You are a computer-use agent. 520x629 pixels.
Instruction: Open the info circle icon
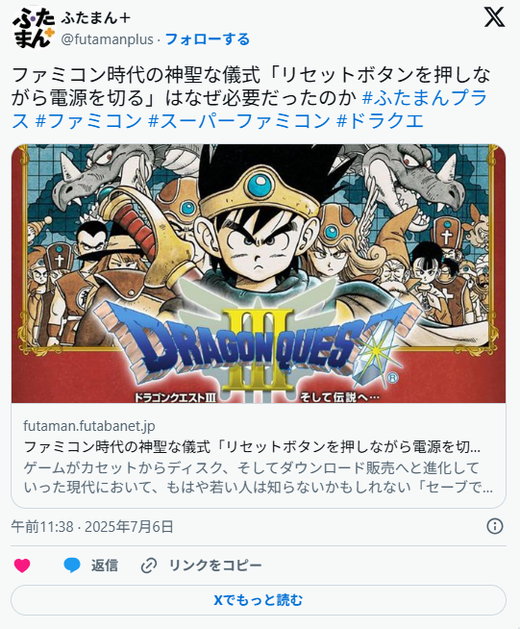tap(495, 526)
